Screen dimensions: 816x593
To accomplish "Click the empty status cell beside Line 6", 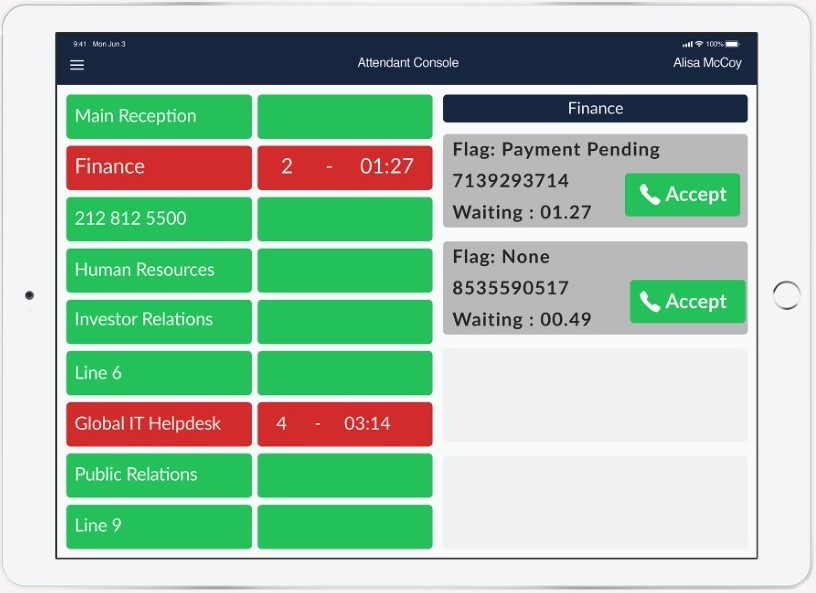I will click(x=345, y=372).
